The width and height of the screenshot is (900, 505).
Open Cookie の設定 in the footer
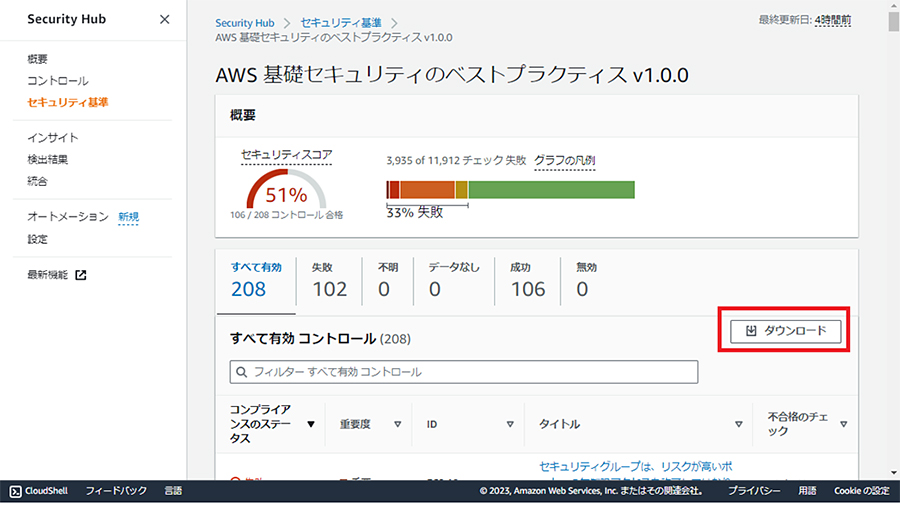coord(862,491)
